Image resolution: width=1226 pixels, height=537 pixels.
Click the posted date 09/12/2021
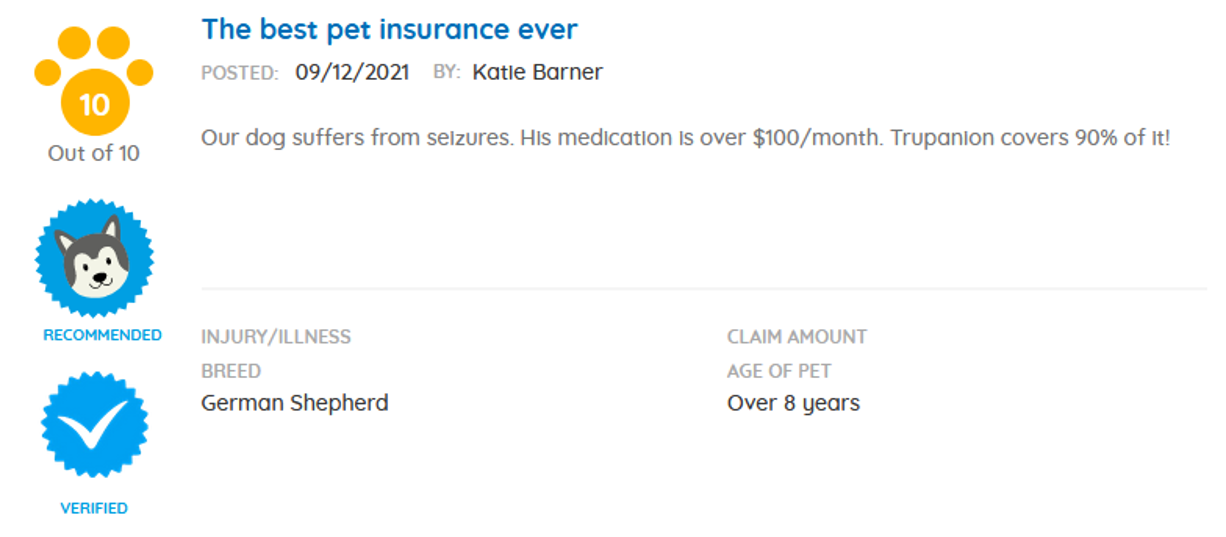pos(352,72)
